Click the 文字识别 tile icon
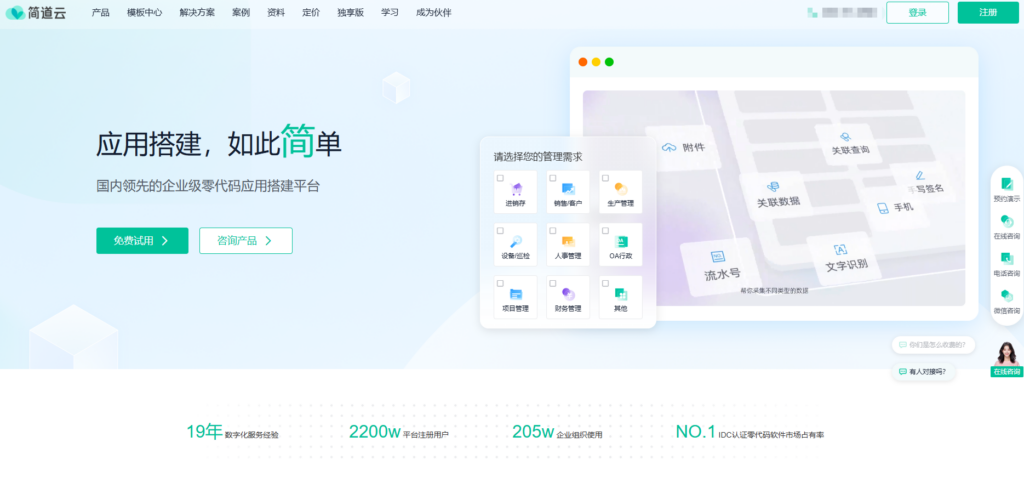The height and width of the screenshot is (482, 1024). coord(840,249)
